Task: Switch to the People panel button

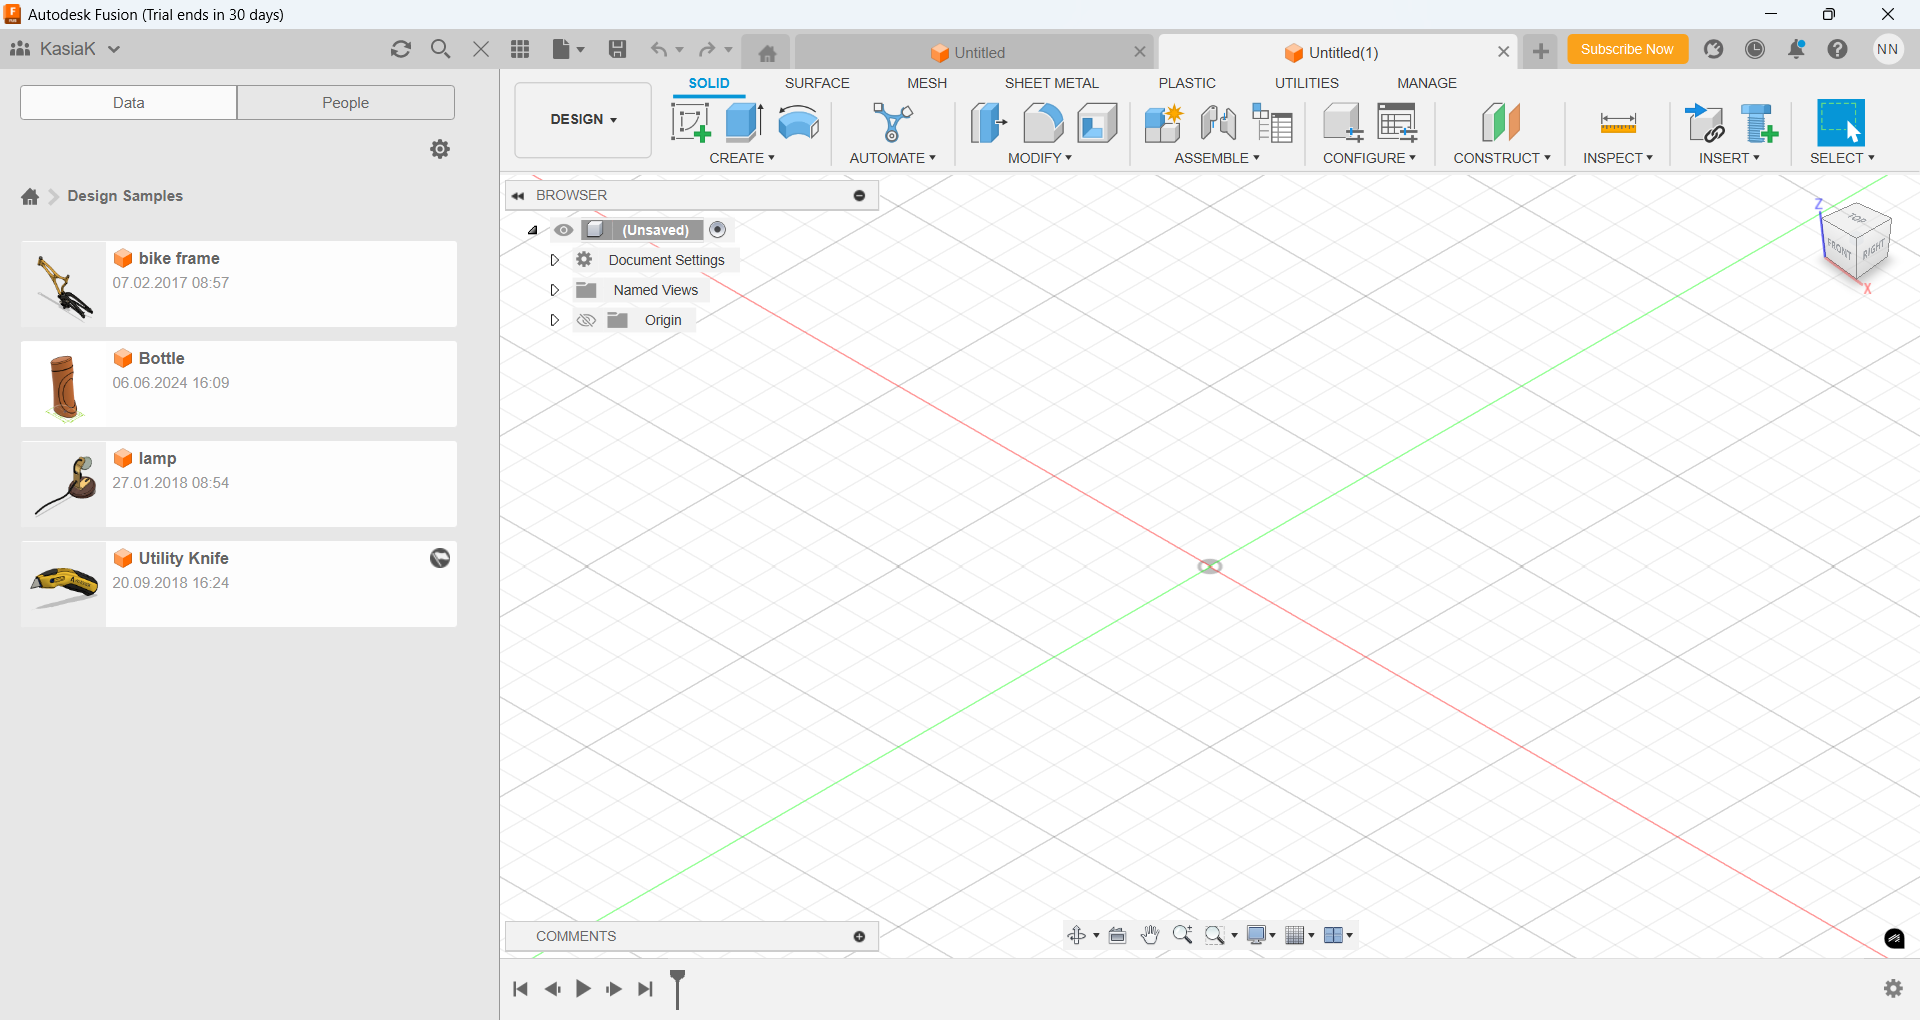Action: click(x=346, y=102)
